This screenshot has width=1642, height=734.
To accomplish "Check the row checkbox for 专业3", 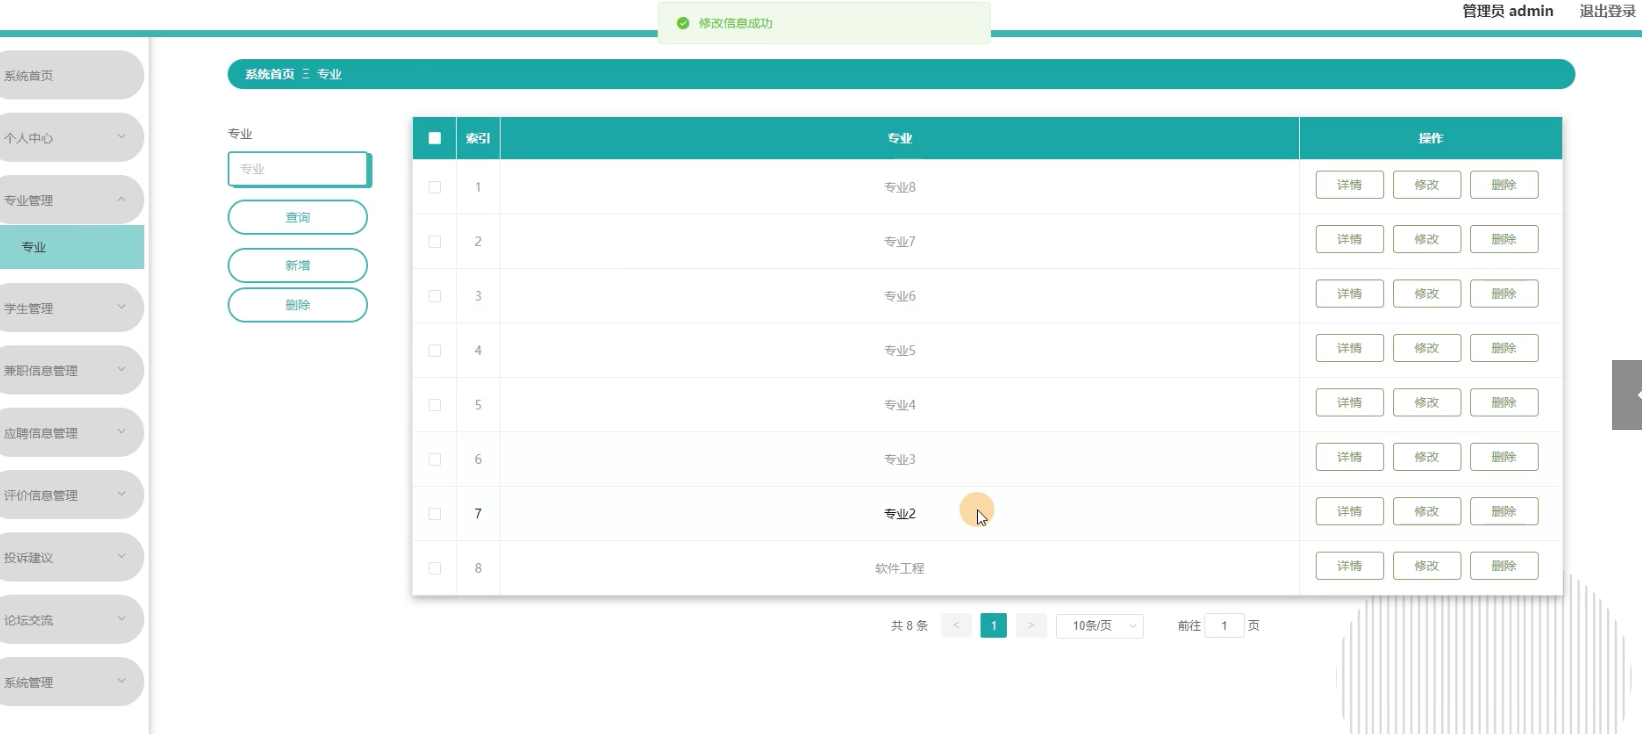I will point(435,459).
